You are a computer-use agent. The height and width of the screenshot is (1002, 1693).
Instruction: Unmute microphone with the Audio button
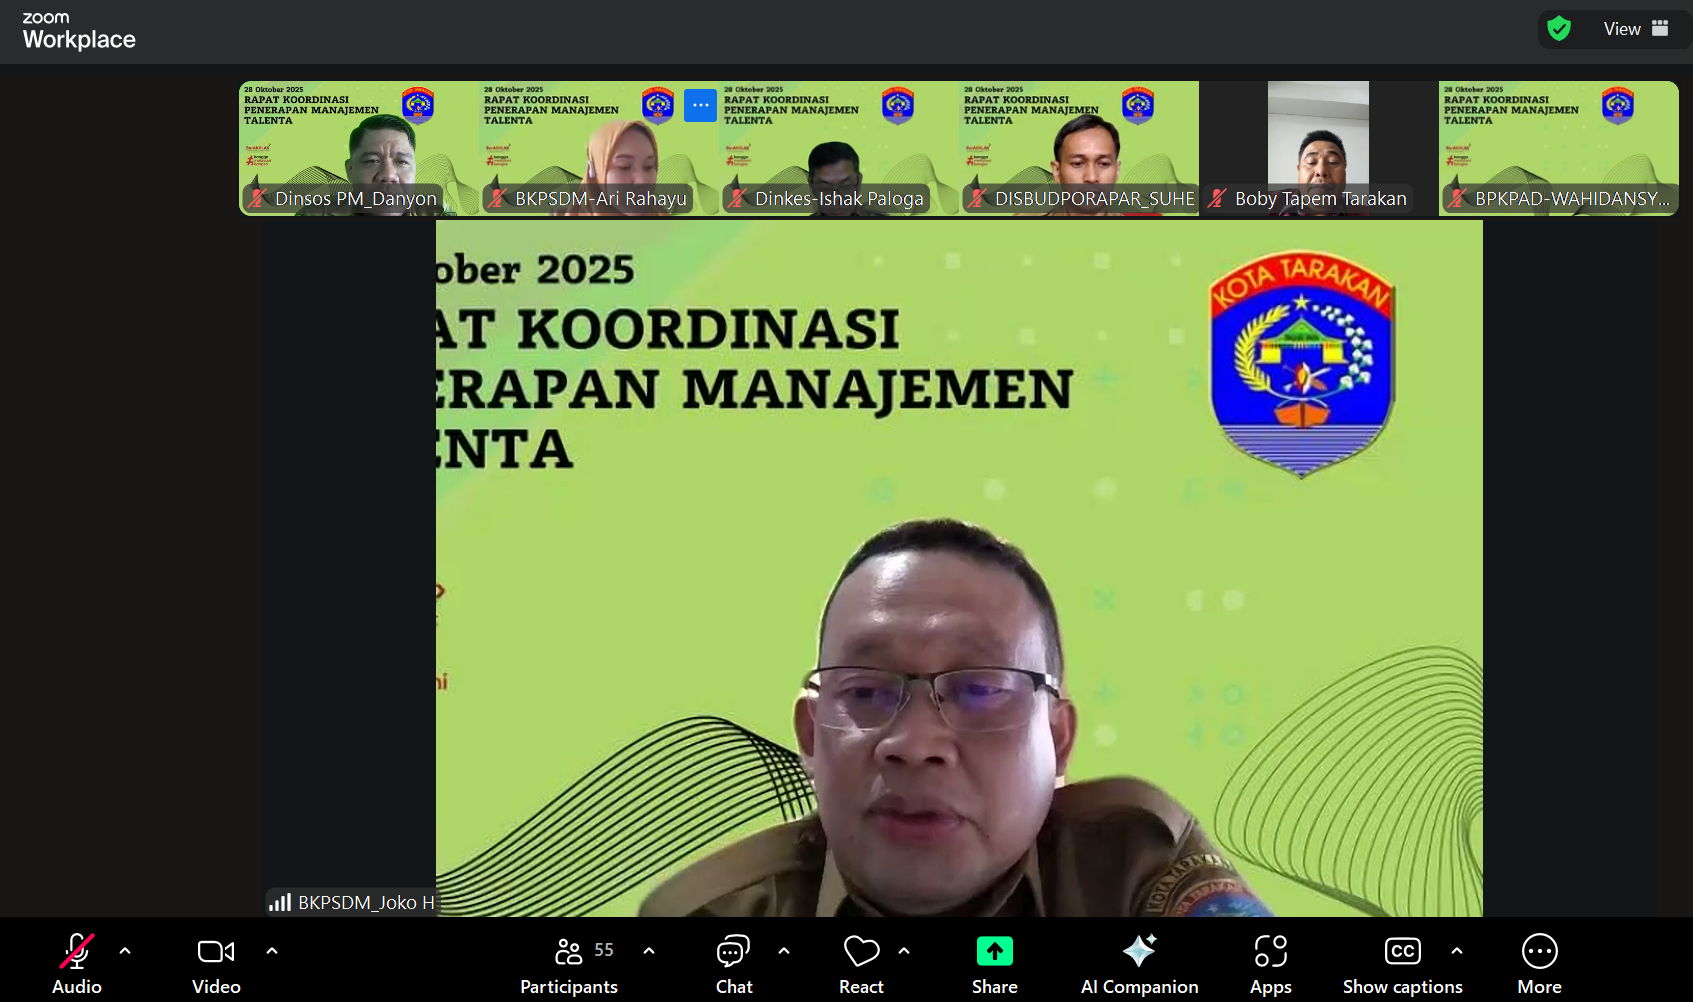76,964
